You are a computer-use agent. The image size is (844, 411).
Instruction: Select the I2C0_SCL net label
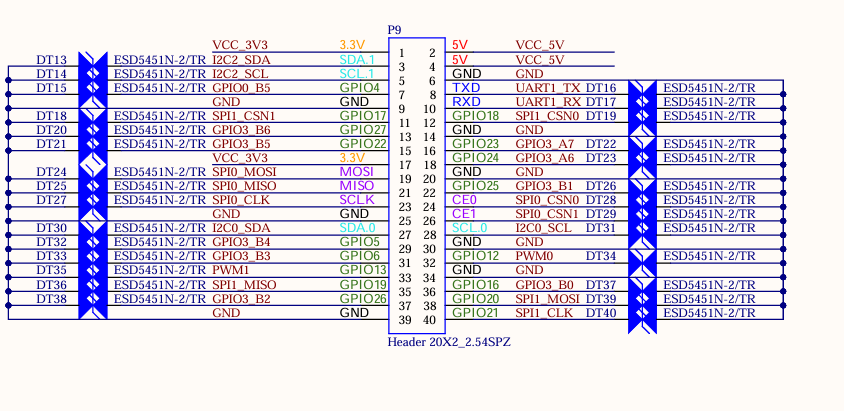point(544,228)
